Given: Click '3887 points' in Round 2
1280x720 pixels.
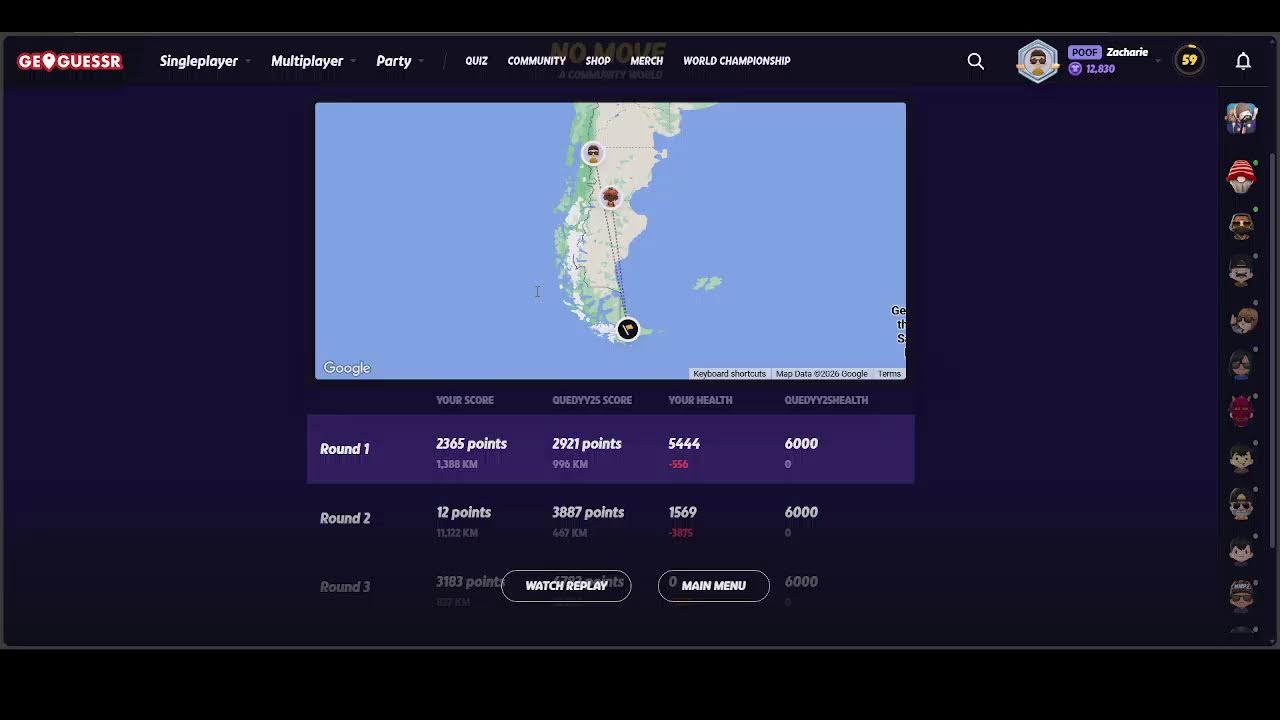Looking at the screenshot, I should point(588,512).
